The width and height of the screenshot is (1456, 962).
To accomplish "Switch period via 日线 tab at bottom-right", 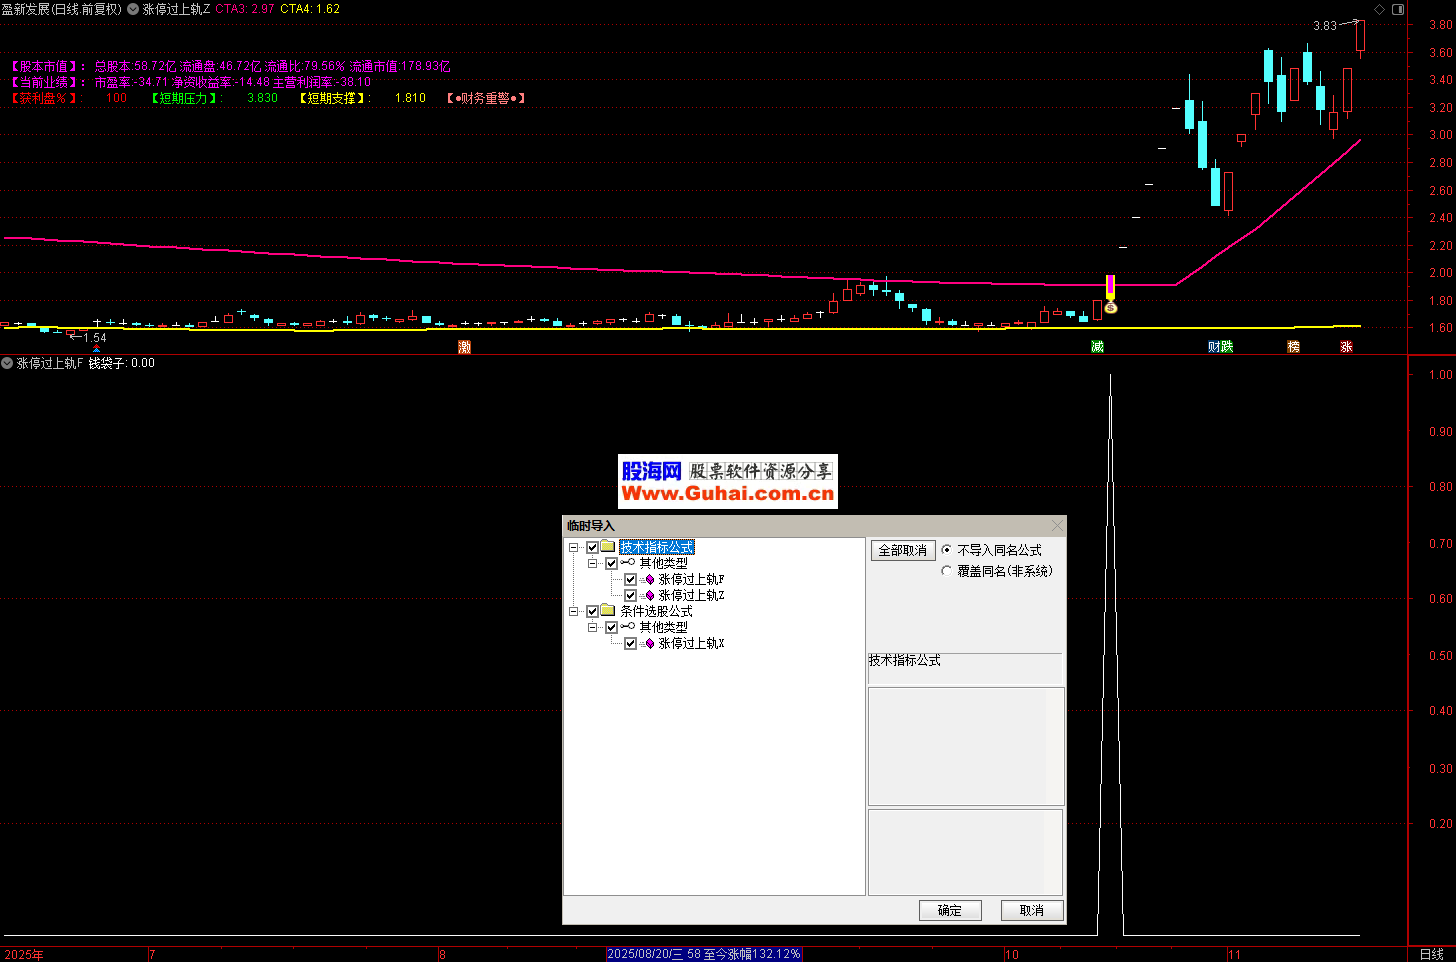I will click(1431, 954).
